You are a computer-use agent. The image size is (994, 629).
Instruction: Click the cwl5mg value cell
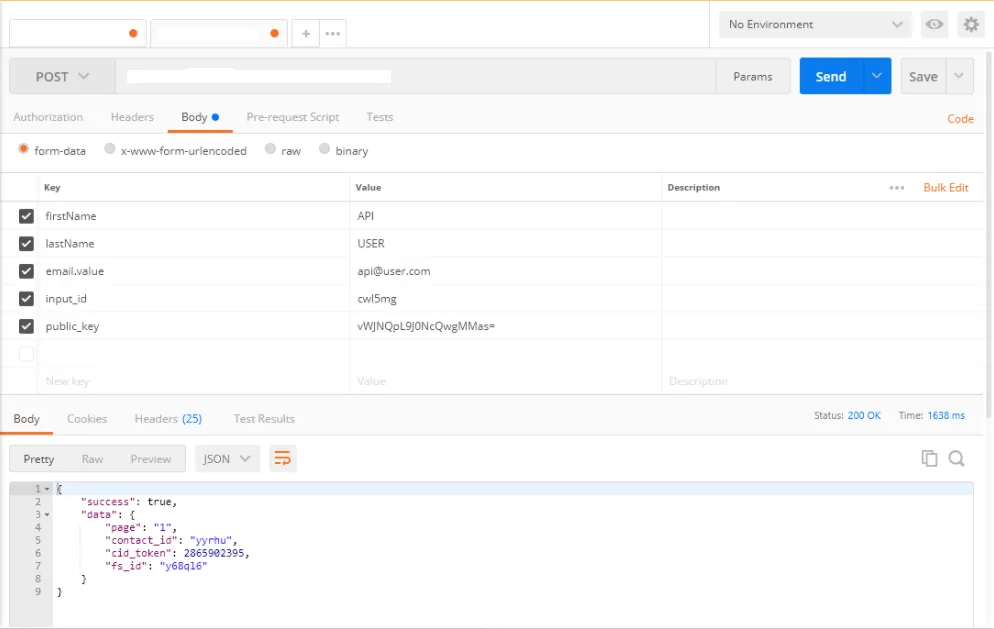click(505, 299)
